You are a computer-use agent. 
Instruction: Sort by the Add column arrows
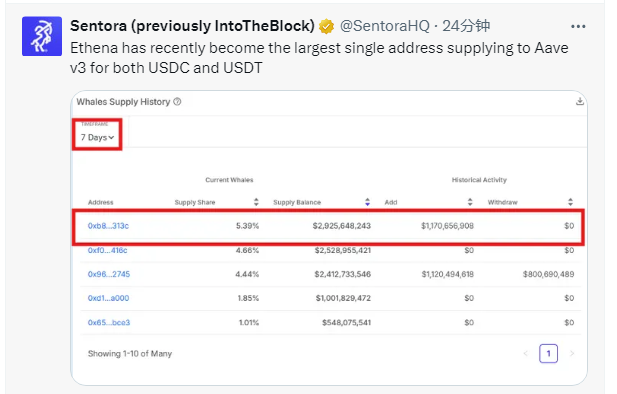click(x=470, y=202)
